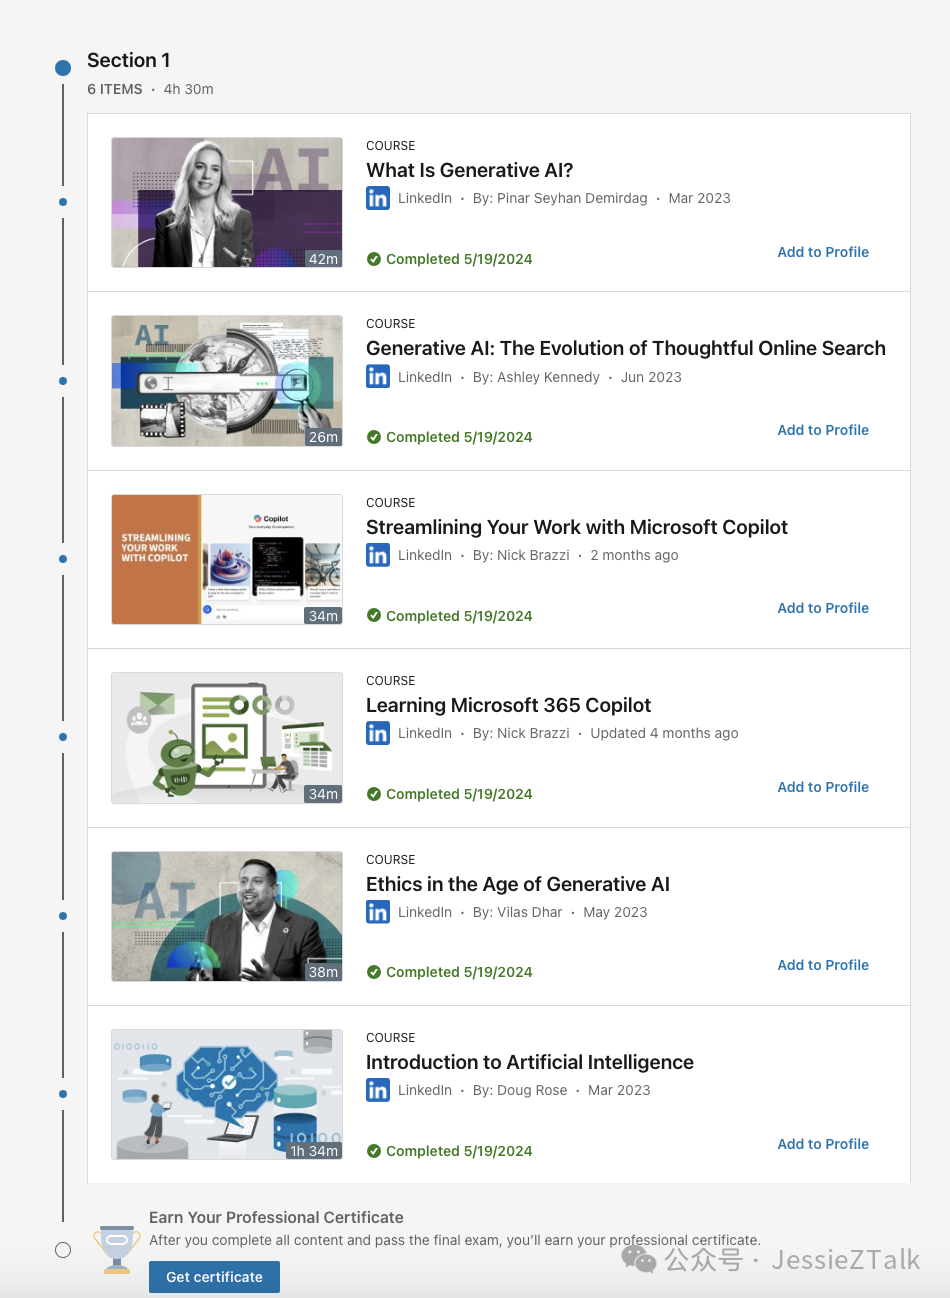Click timeline dot next to Learning Microsoft 365 Copilot
950x1298 pixels.
click(x=63, y=737)
